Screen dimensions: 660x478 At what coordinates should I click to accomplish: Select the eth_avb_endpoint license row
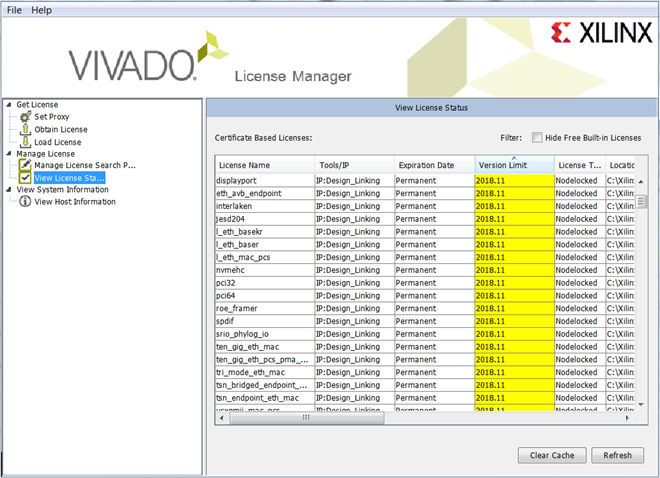pos(425,193)
